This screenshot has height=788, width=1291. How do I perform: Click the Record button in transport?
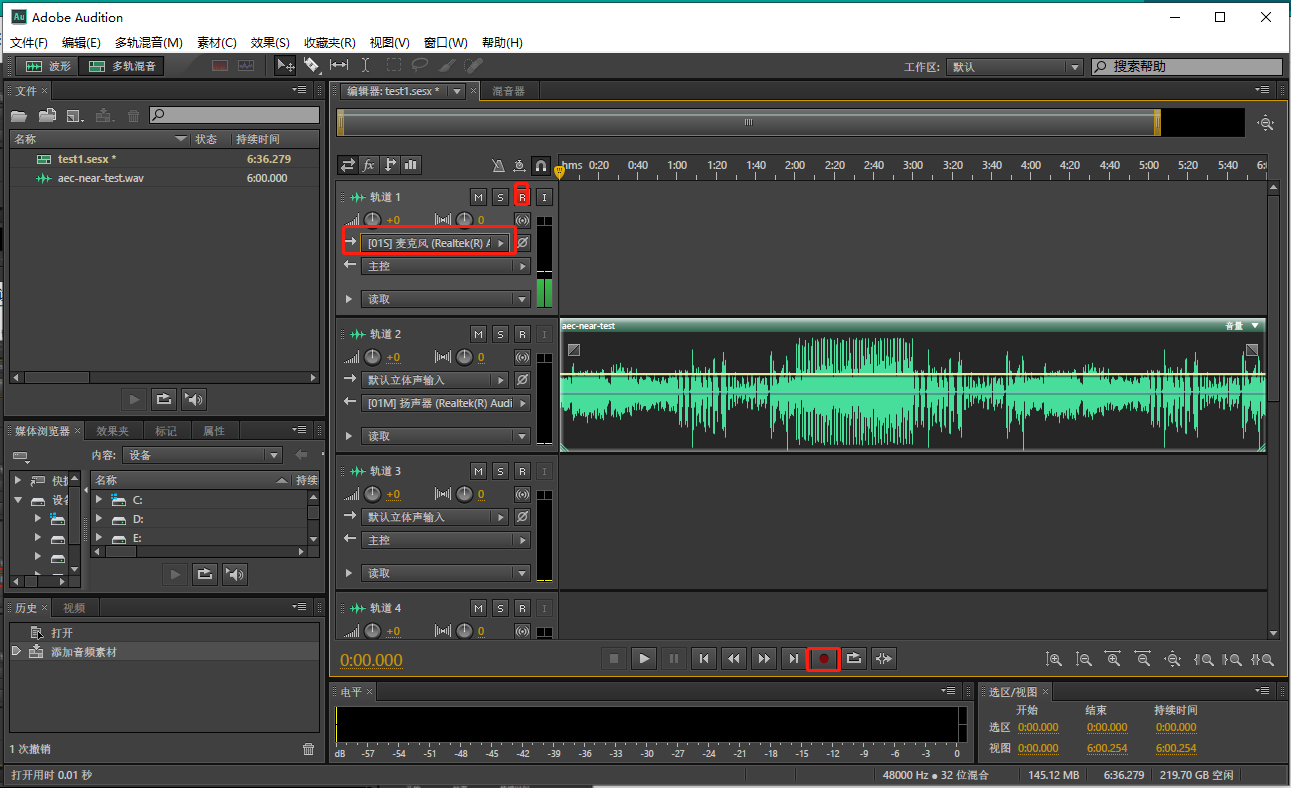tap(823, 658)
